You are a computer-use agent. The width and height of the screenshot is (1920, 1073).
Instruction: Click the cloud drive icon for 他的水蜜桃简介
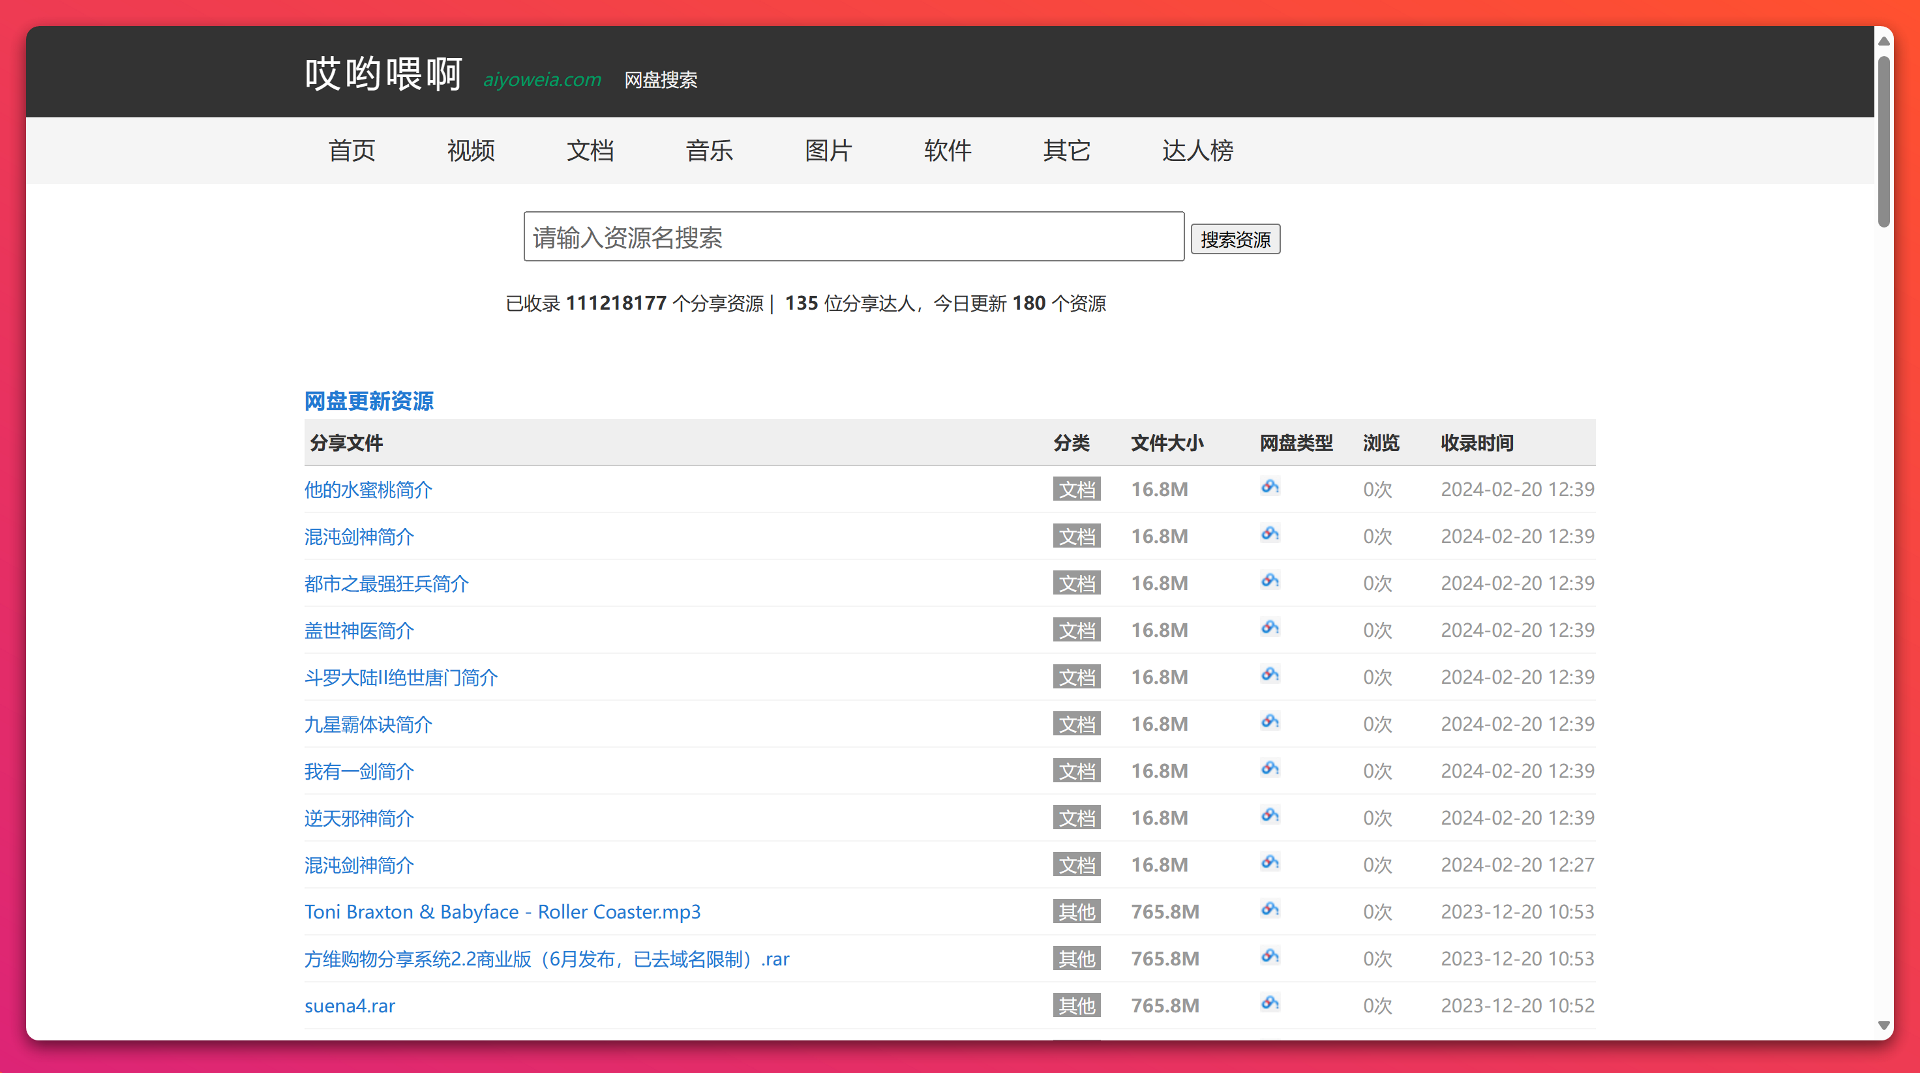[x=1270, y=487]
